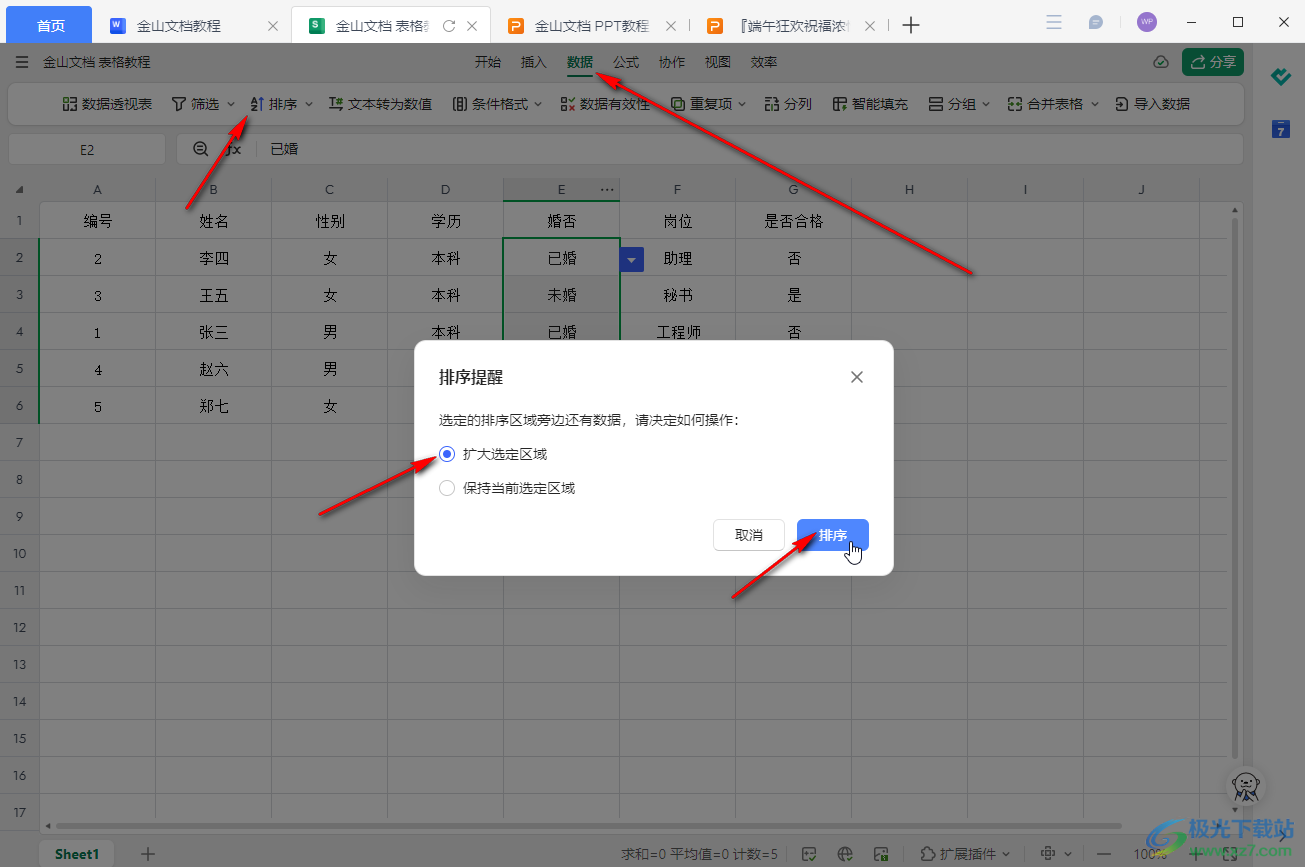Add a new sheet with plus icon

(x=148, y=854)
